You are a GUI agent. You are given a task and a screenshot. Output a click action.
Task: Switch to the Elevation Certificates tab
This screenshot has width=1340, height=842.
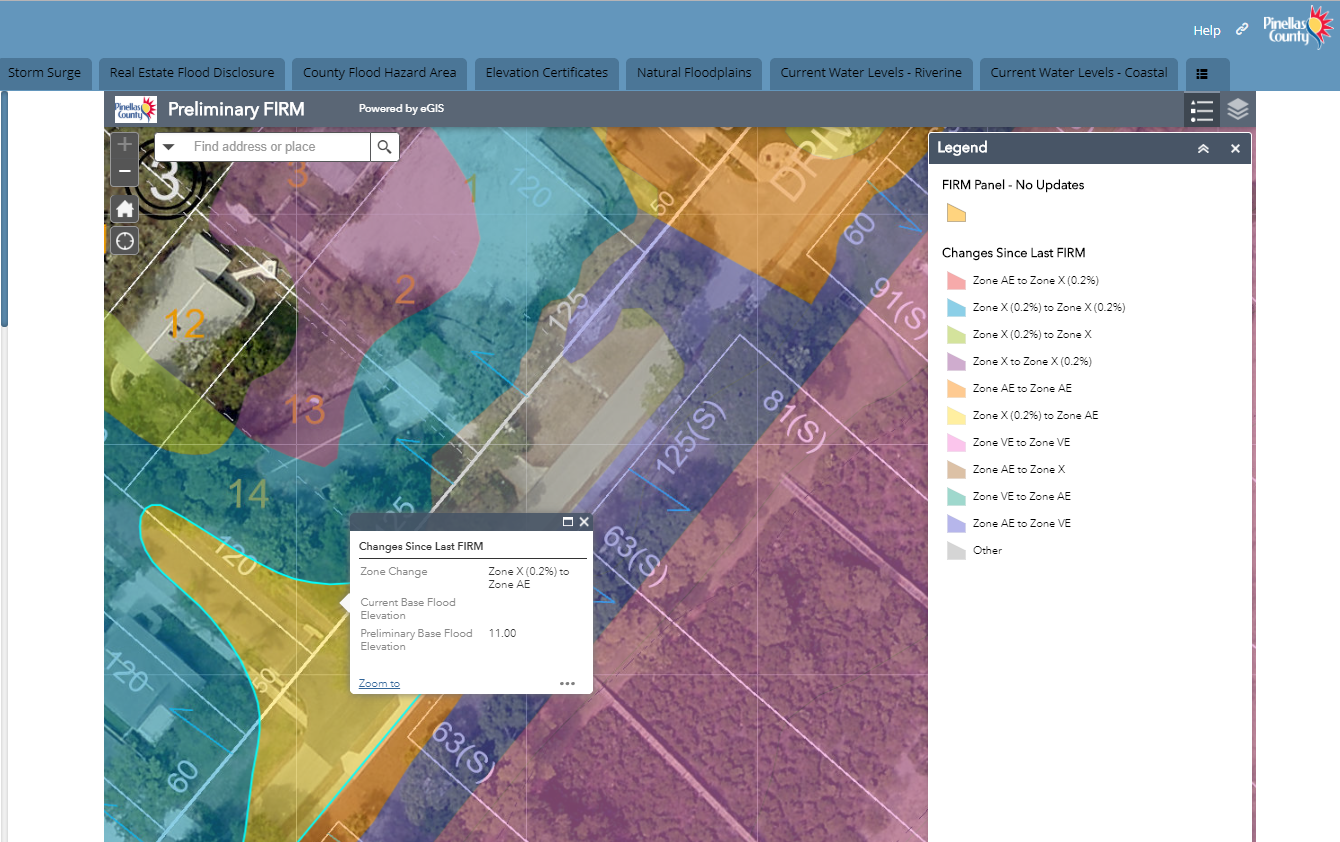point(546,73)
